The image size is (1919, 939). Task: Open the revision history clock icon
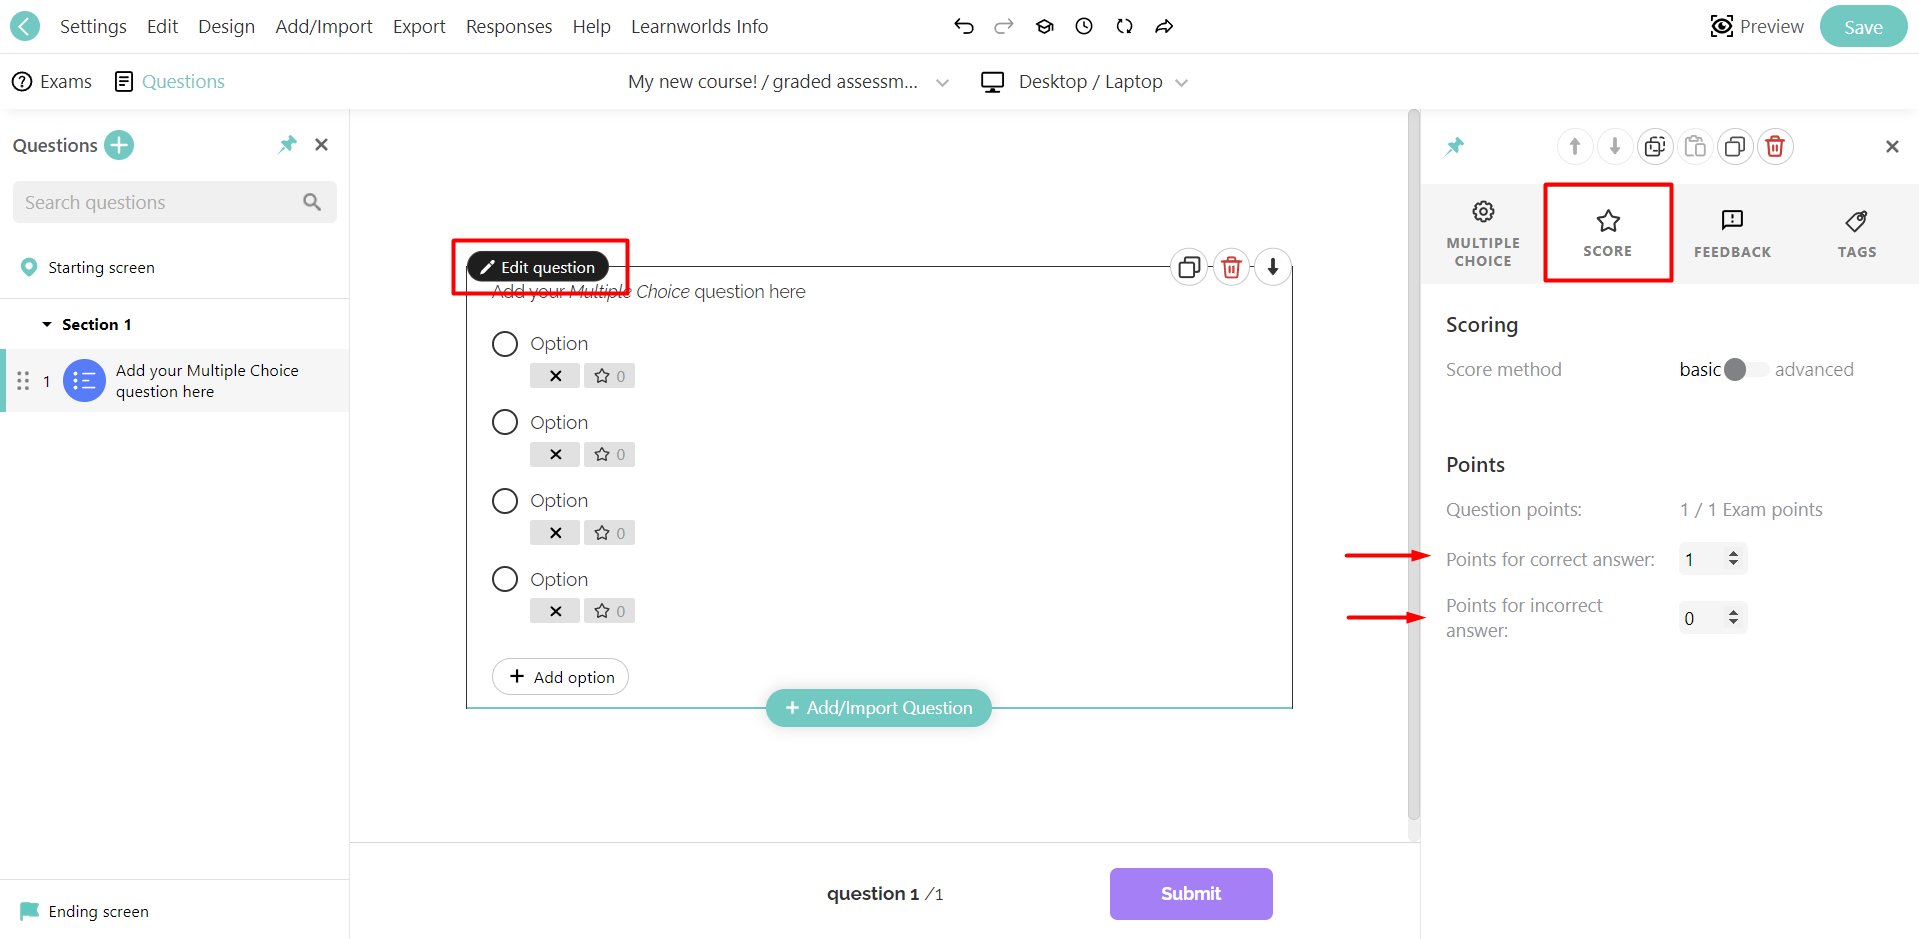pyautogui.click(x=1084, y=26)
